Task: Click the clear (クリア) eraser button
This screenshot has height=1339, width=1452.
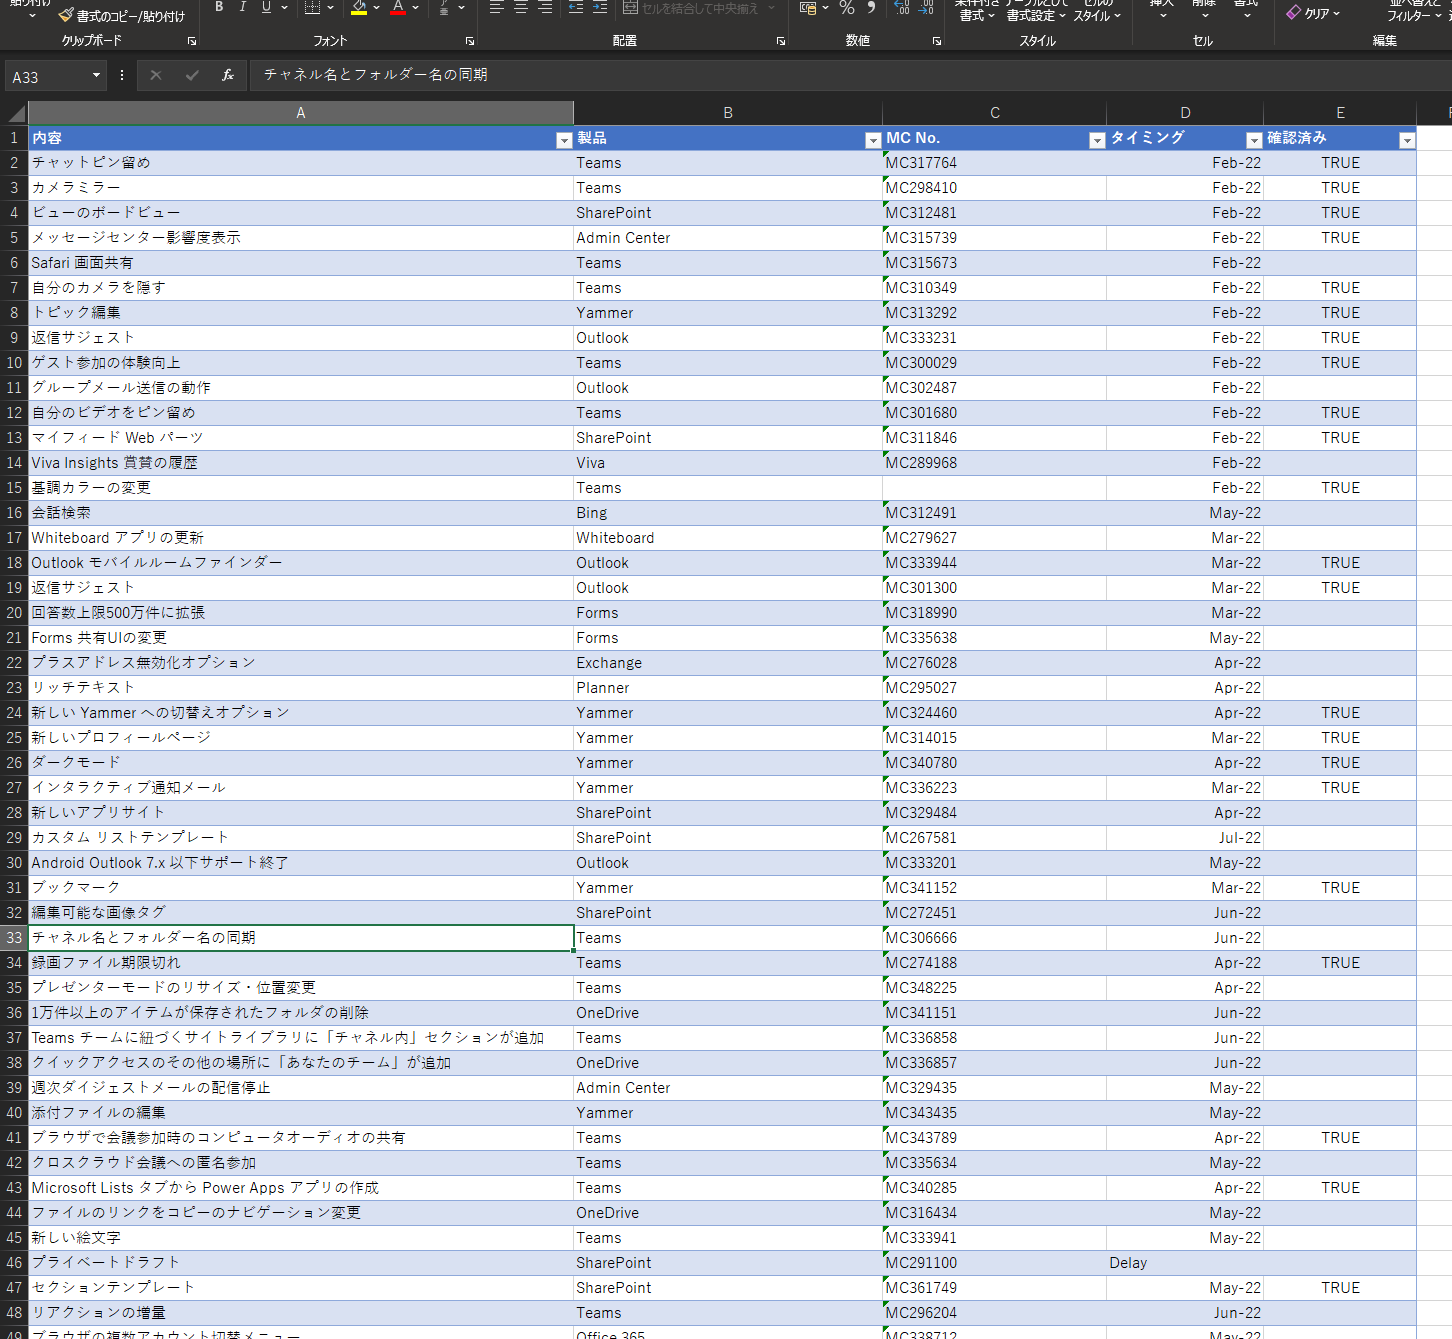Action: [x=1313, y=13]
